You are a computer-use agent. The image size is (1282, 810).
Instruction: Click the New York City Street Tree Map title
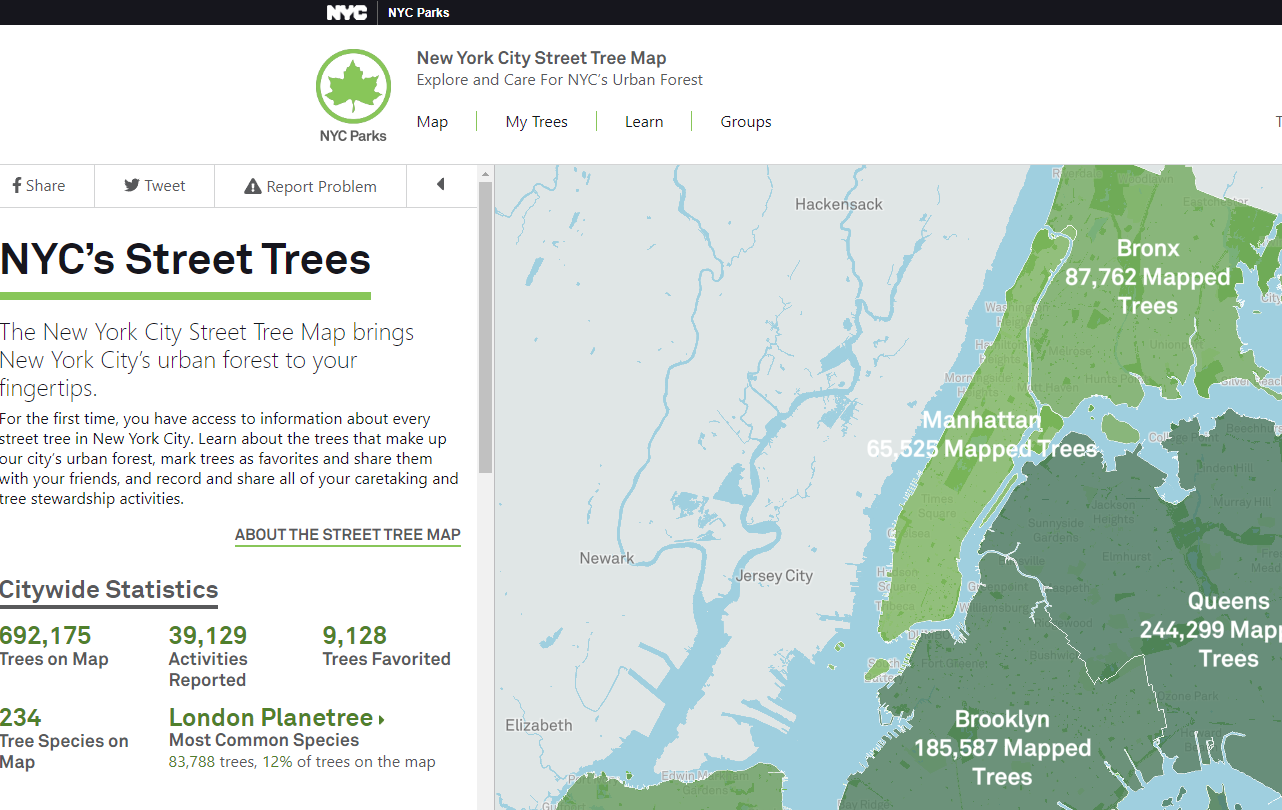(x=541, y=58)
